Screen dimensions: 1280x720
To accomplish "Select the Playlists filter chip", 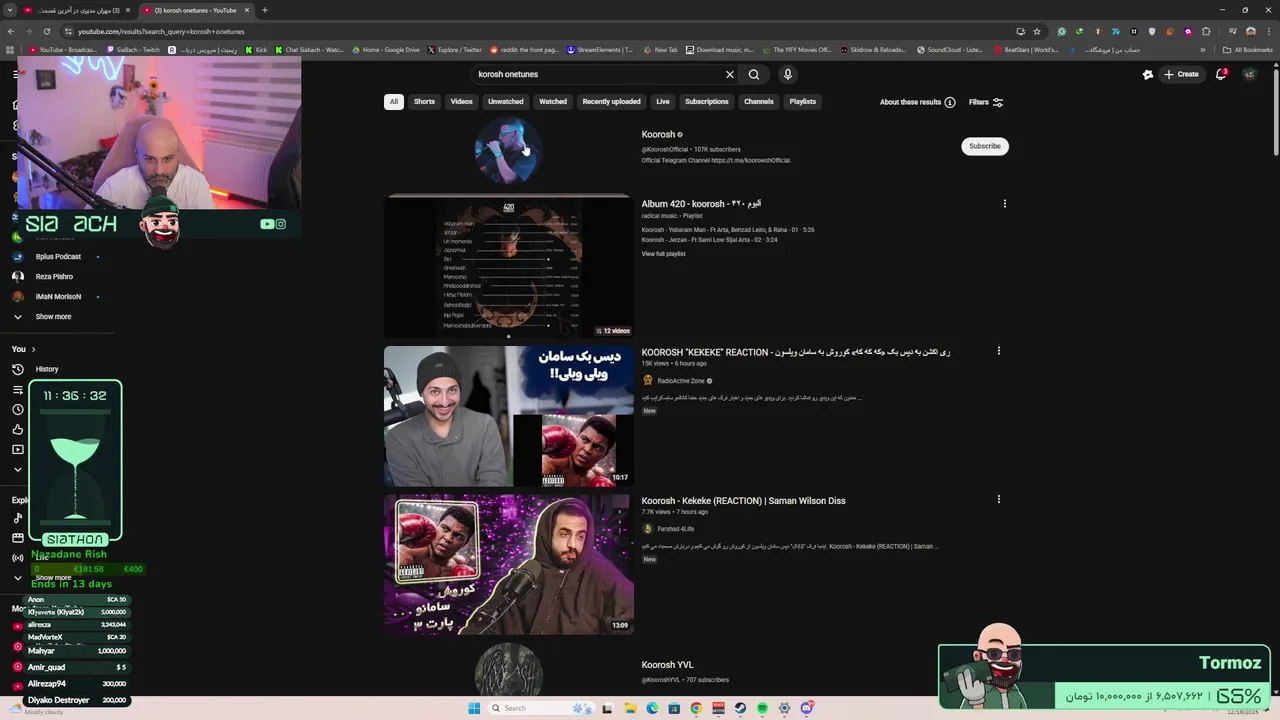I will 802,101.
